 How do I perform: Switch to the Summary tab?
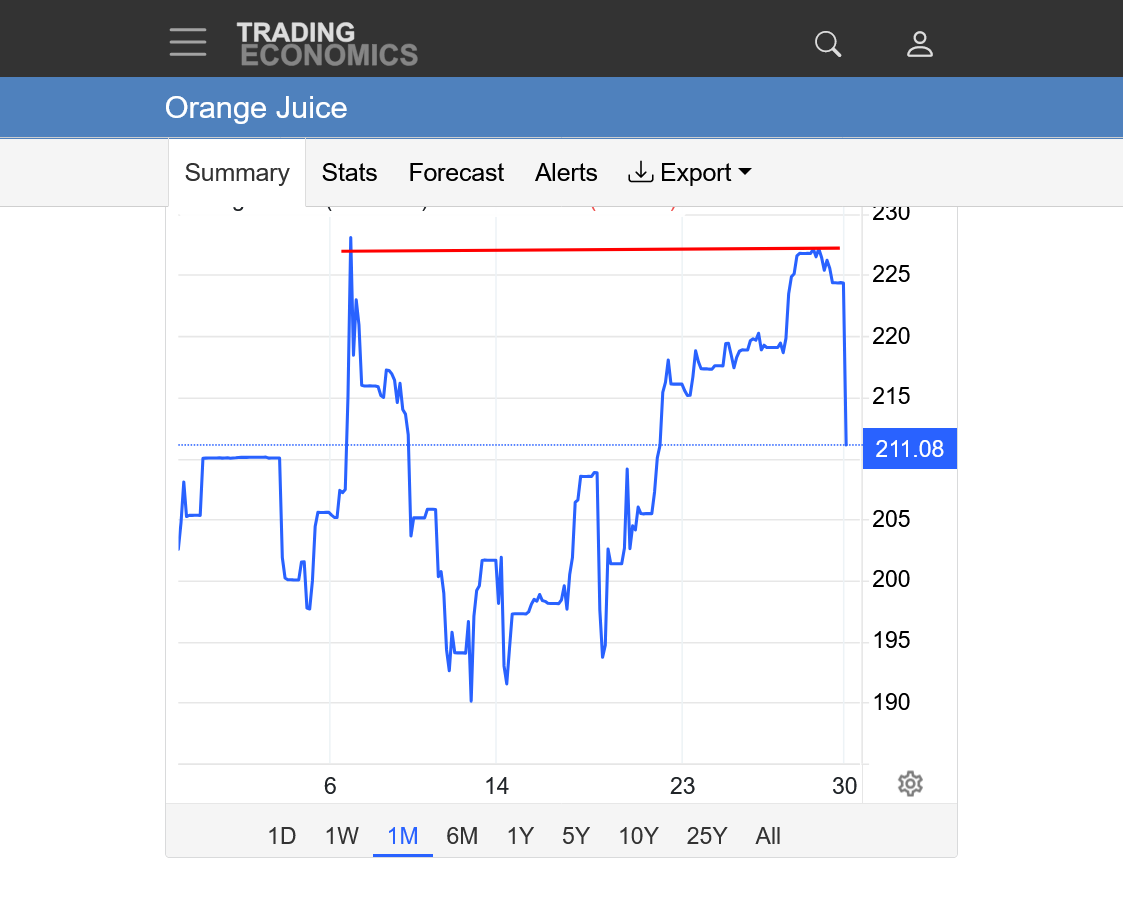[237, 173]
